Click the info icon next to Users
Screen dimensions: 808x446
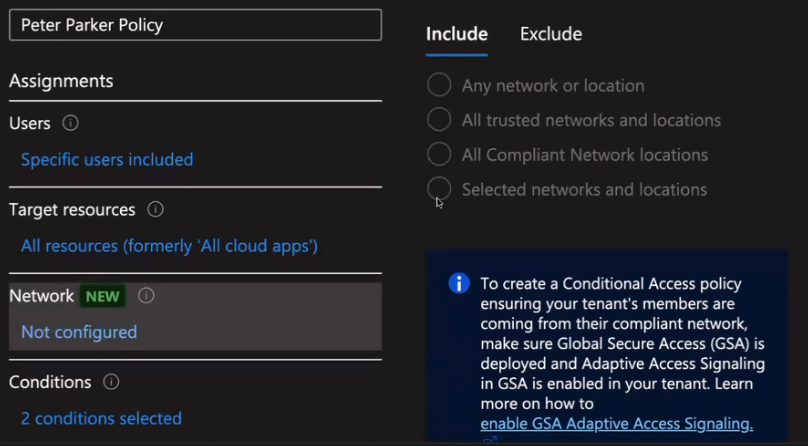point(70,124)
